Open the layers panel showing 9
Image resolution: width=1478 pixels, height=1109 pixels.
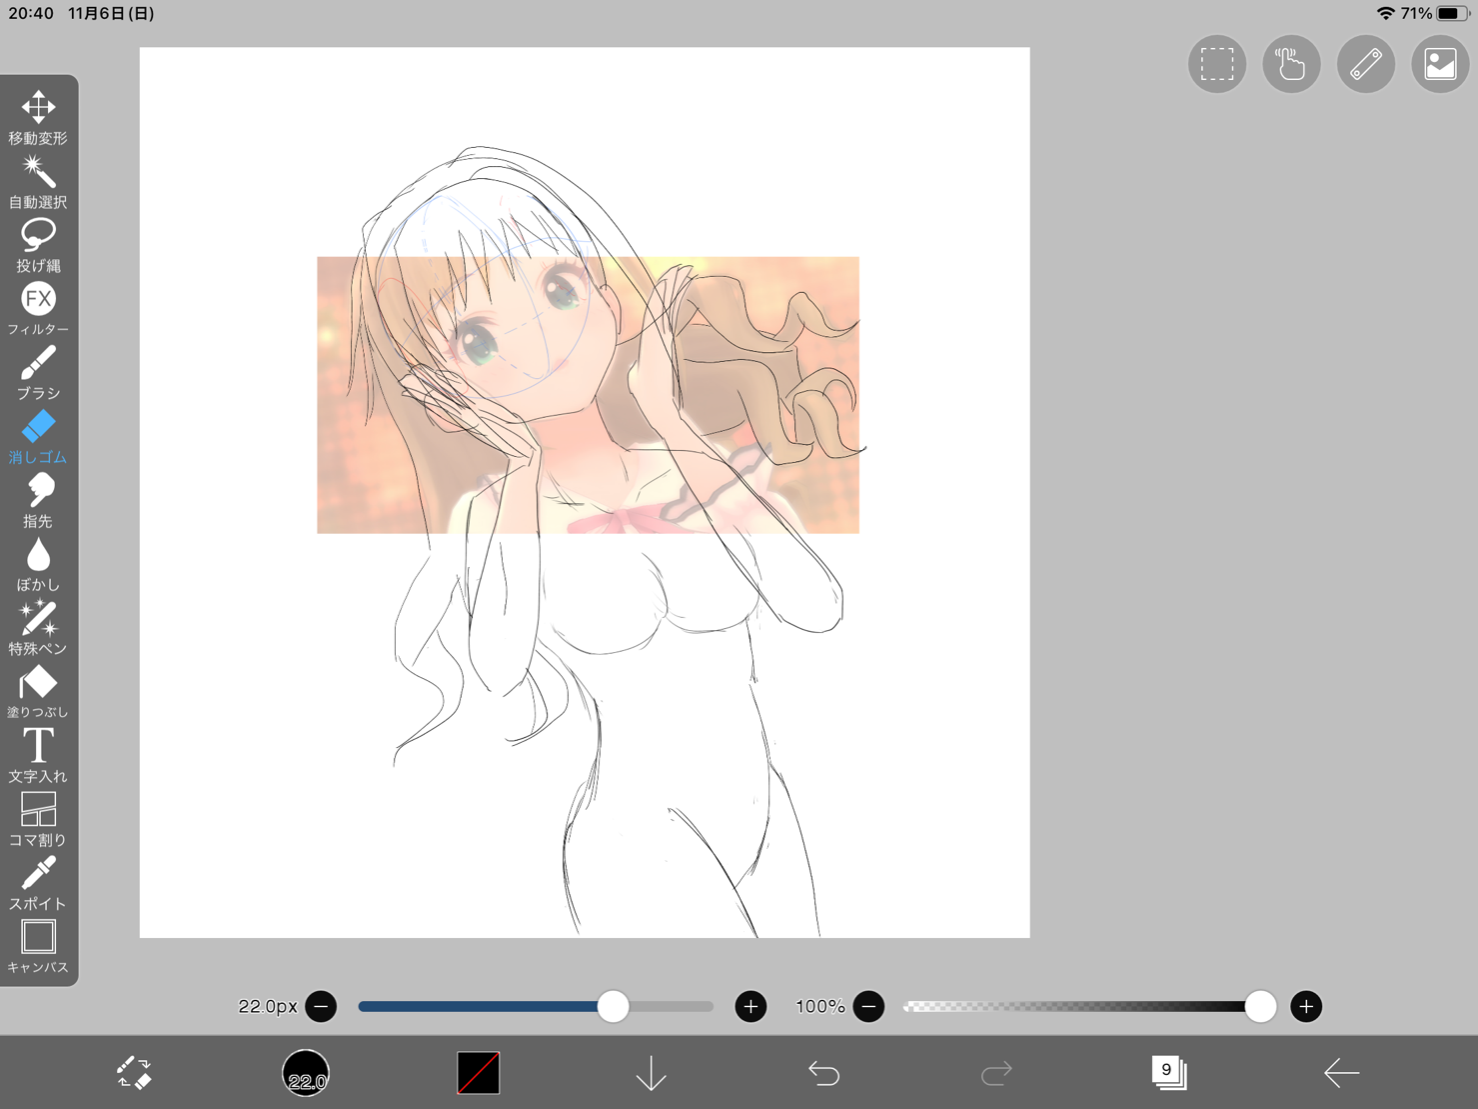[1168, 1072]
